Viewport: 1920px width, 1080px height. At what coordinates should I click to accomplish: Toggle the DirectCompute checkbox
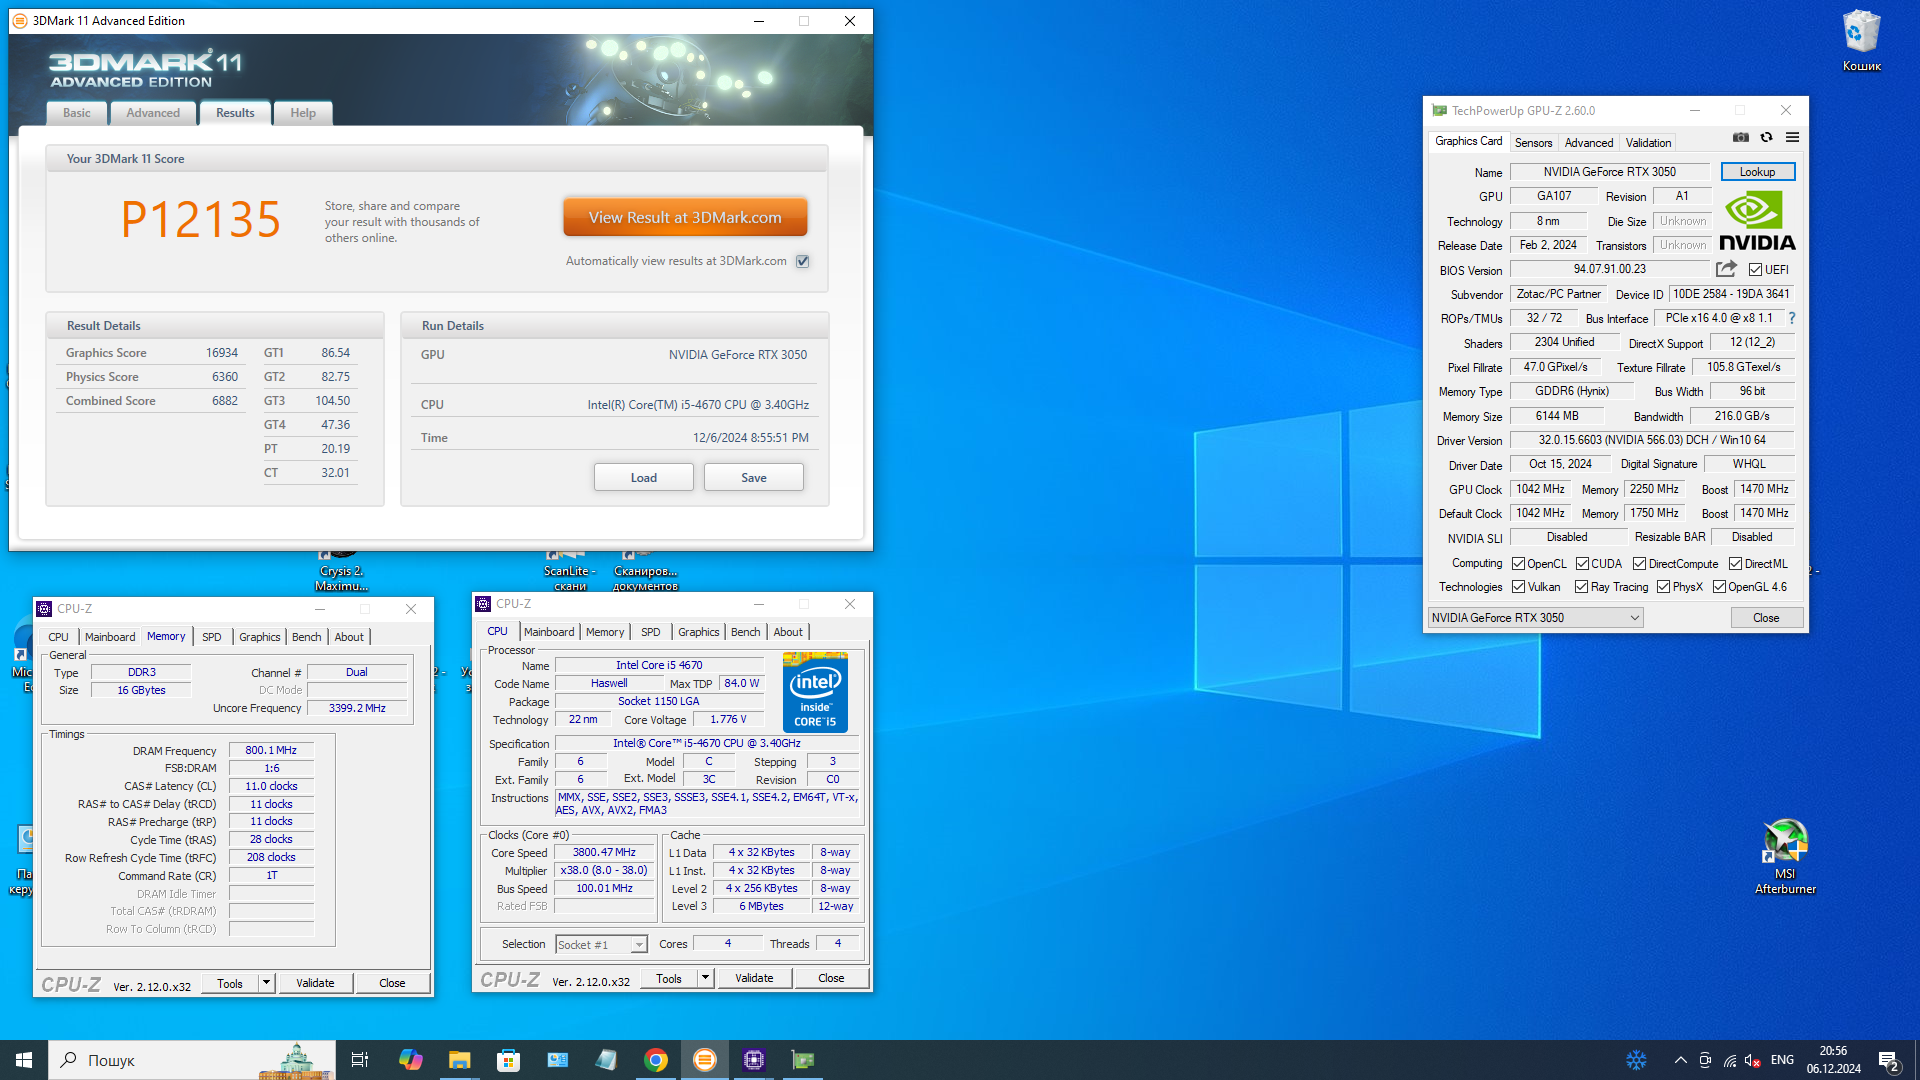[x=1640, y=564]
